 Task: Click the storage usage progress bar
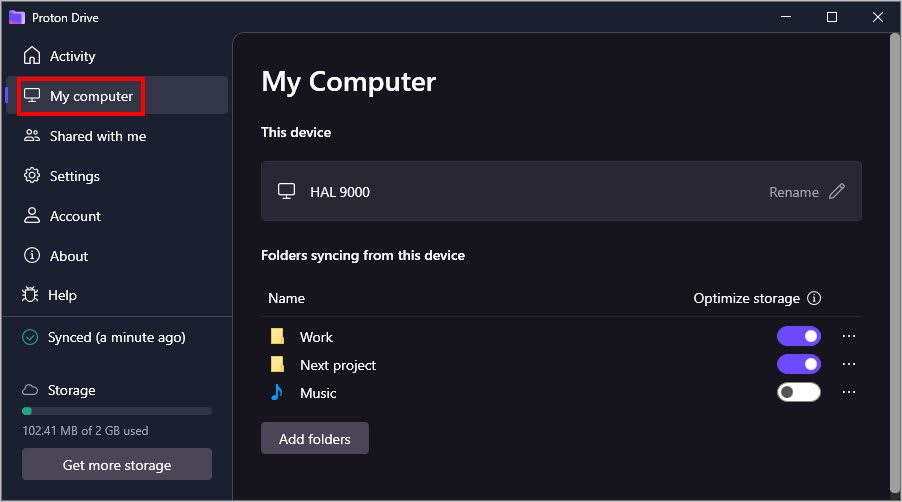(117, 411)
